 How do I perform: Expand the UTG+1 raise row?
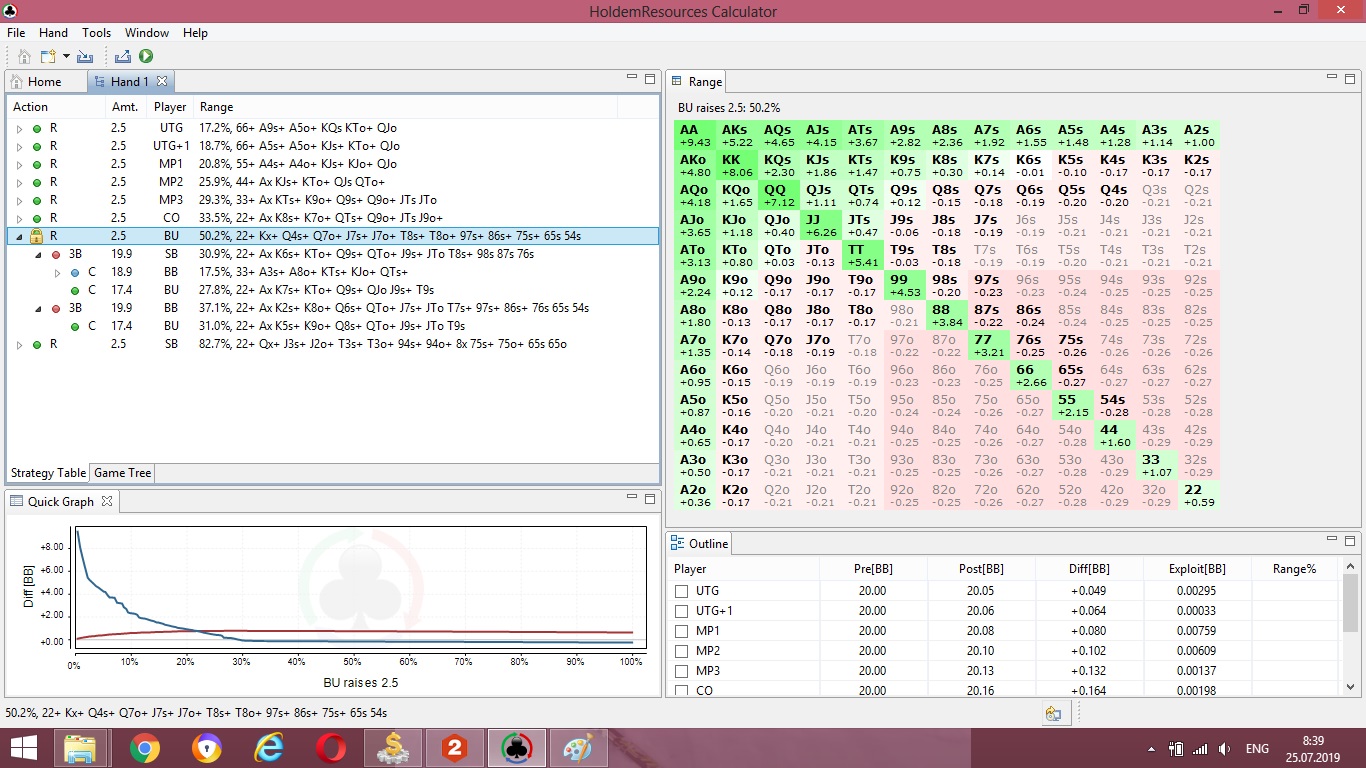(x=19, y=147)
